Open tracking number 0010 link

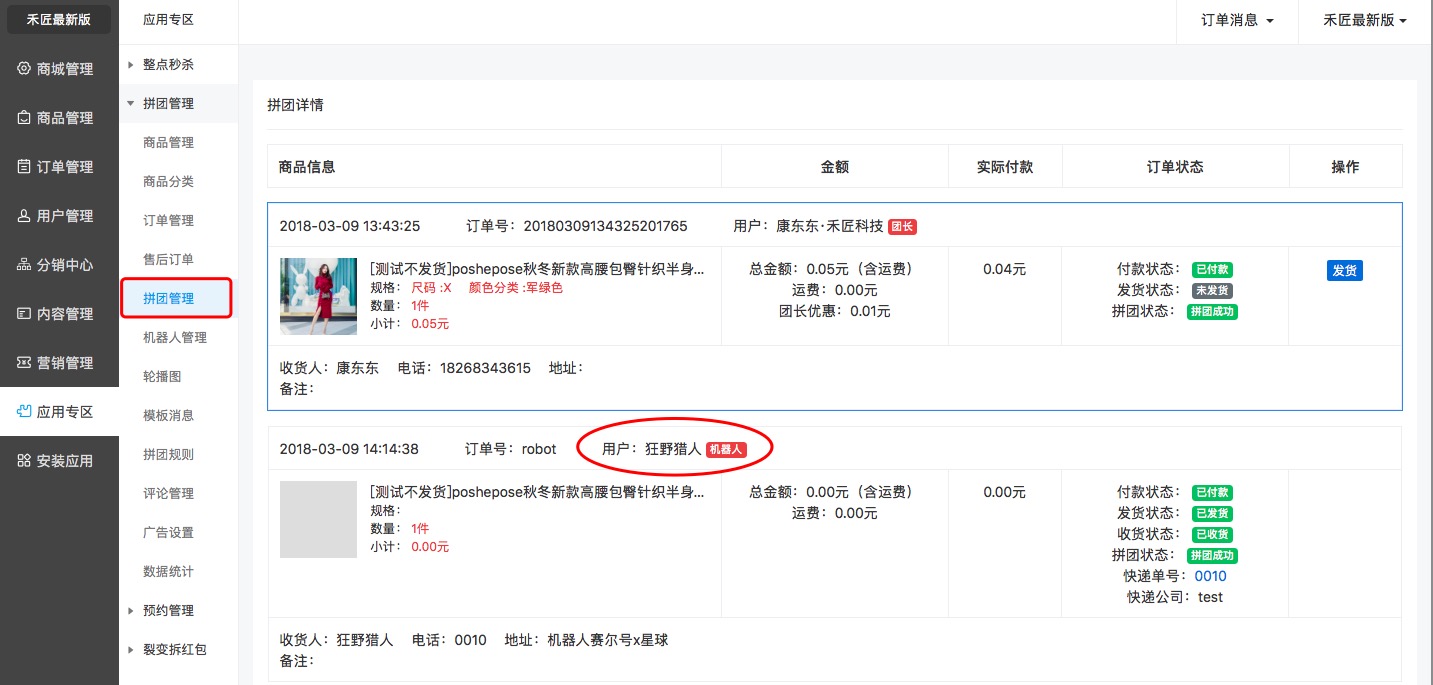click(x=1210, y=576)
